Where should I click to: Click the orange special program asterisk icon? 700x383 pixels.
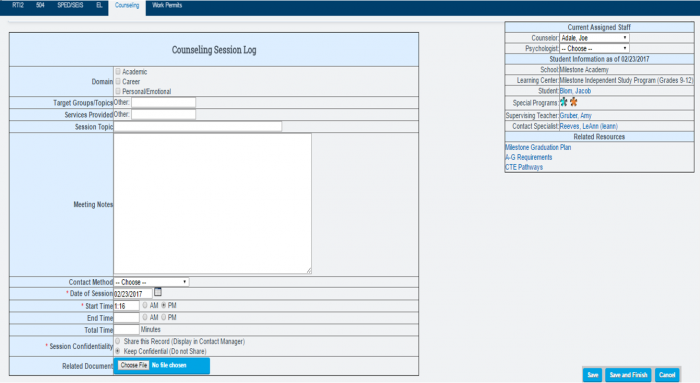574,102
